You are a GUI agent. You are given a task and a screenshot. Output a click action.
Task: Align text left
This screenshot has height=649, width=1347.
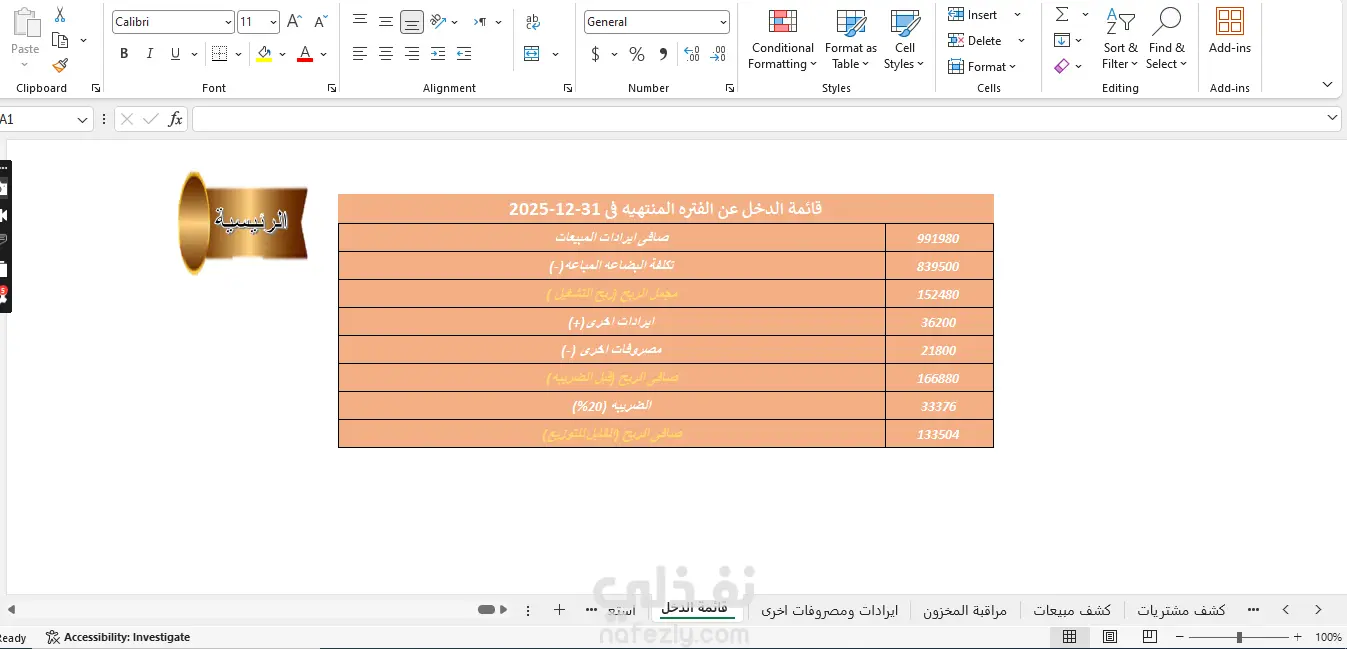(360, 54)
